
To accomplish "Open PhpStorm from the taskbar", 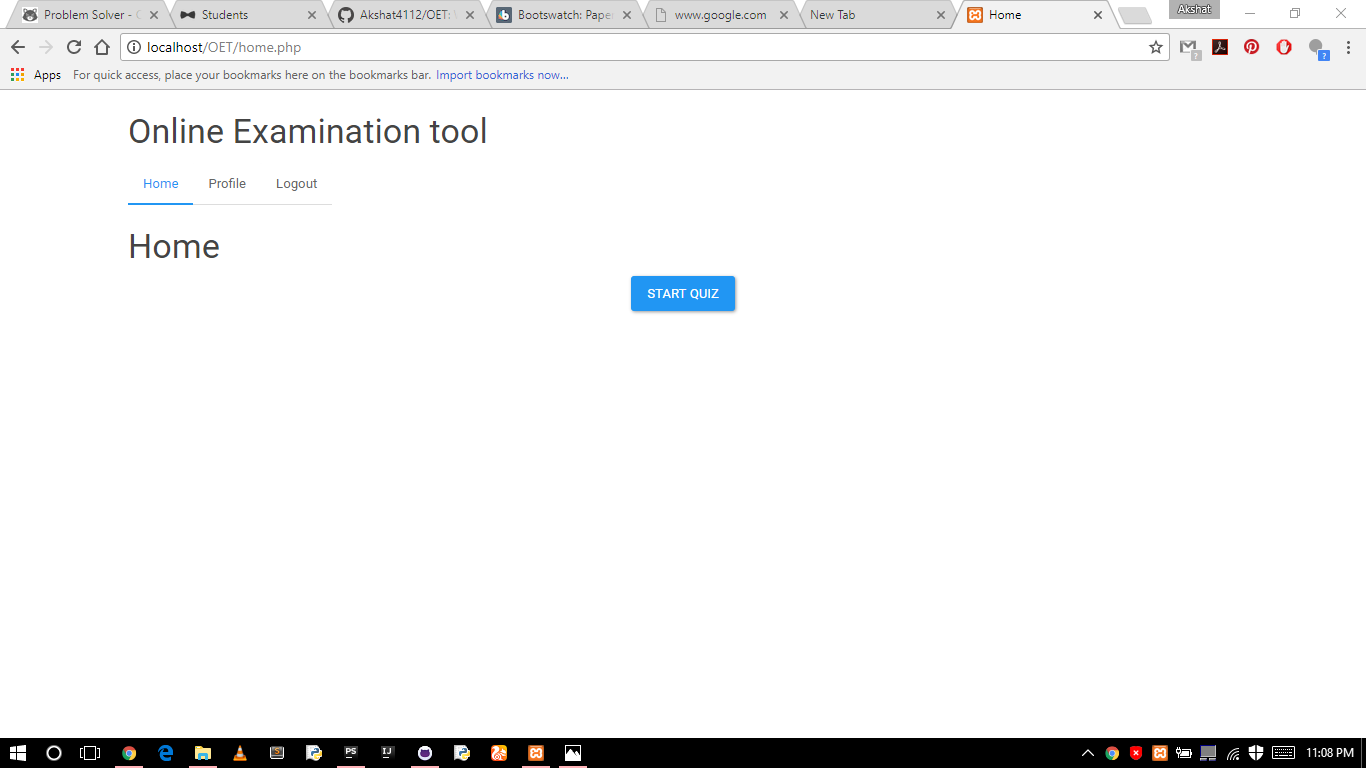I will pyautogui.click(x=351, y=753).
